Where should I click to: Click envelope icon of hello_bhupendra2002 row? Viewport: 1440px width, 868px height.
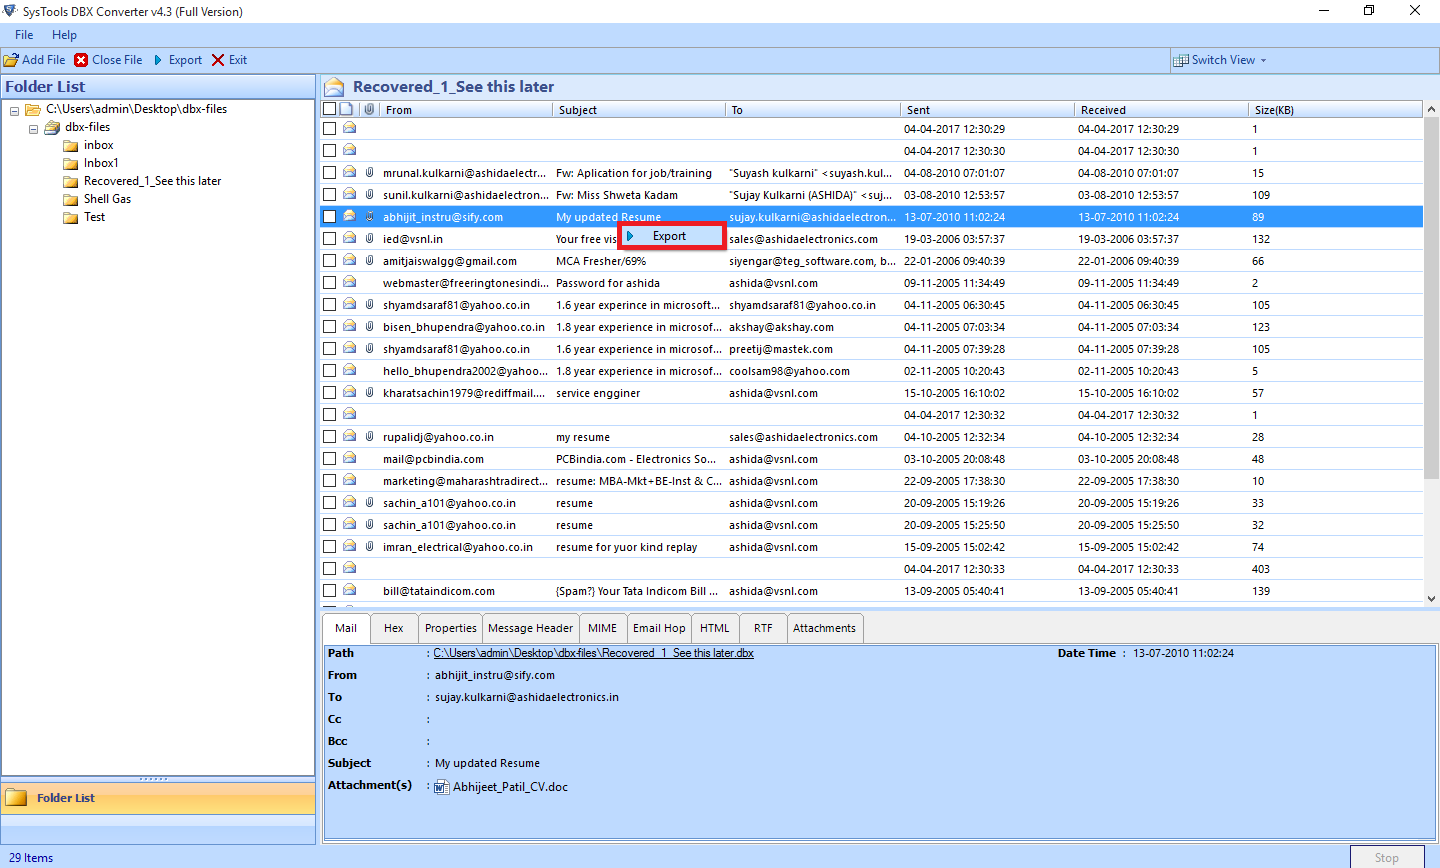pyautogui.click(x=350, y=370)
